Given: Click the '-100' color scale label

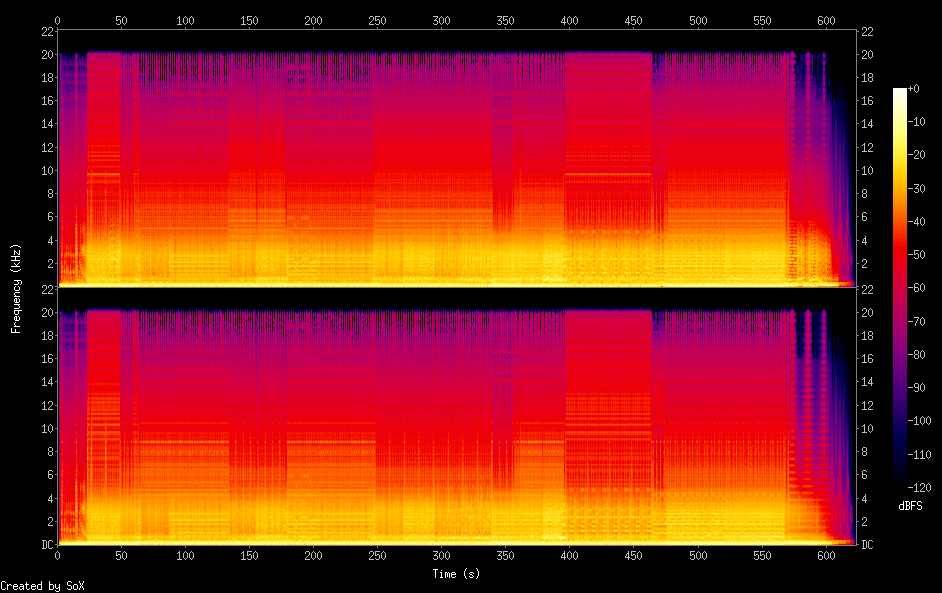Looking at the screenshot, I should (x=919, y=421).
